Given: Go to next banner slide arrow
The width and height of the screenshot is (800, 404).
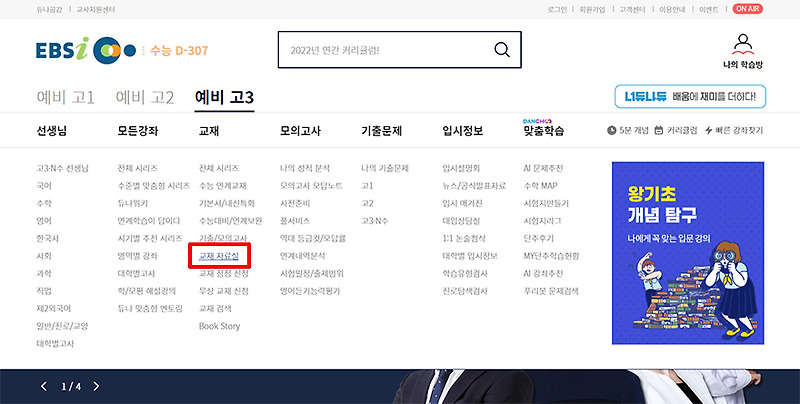Looking at the screenshot, I should [96, 386].
